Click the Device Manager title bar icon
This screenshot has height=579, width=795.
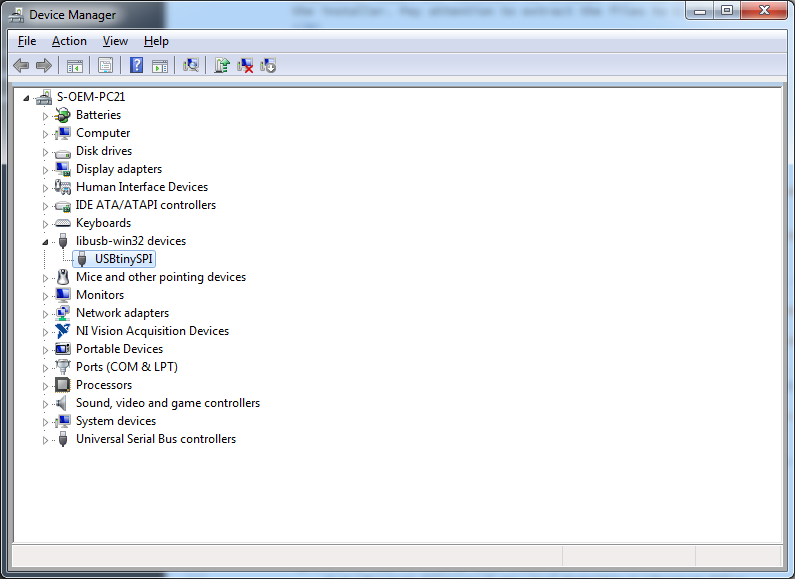pyautogui.click(x=16, y=15)
